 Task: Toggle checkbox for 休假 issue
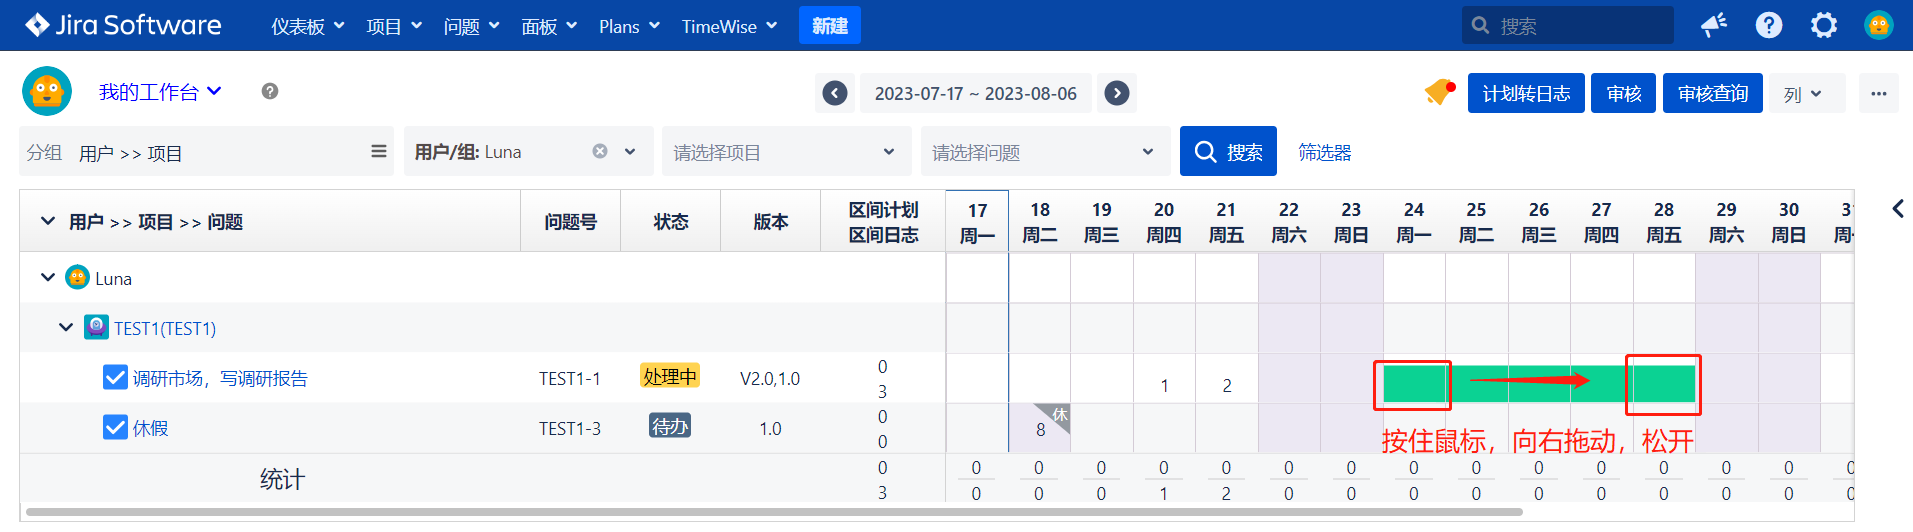pos(115,428)
